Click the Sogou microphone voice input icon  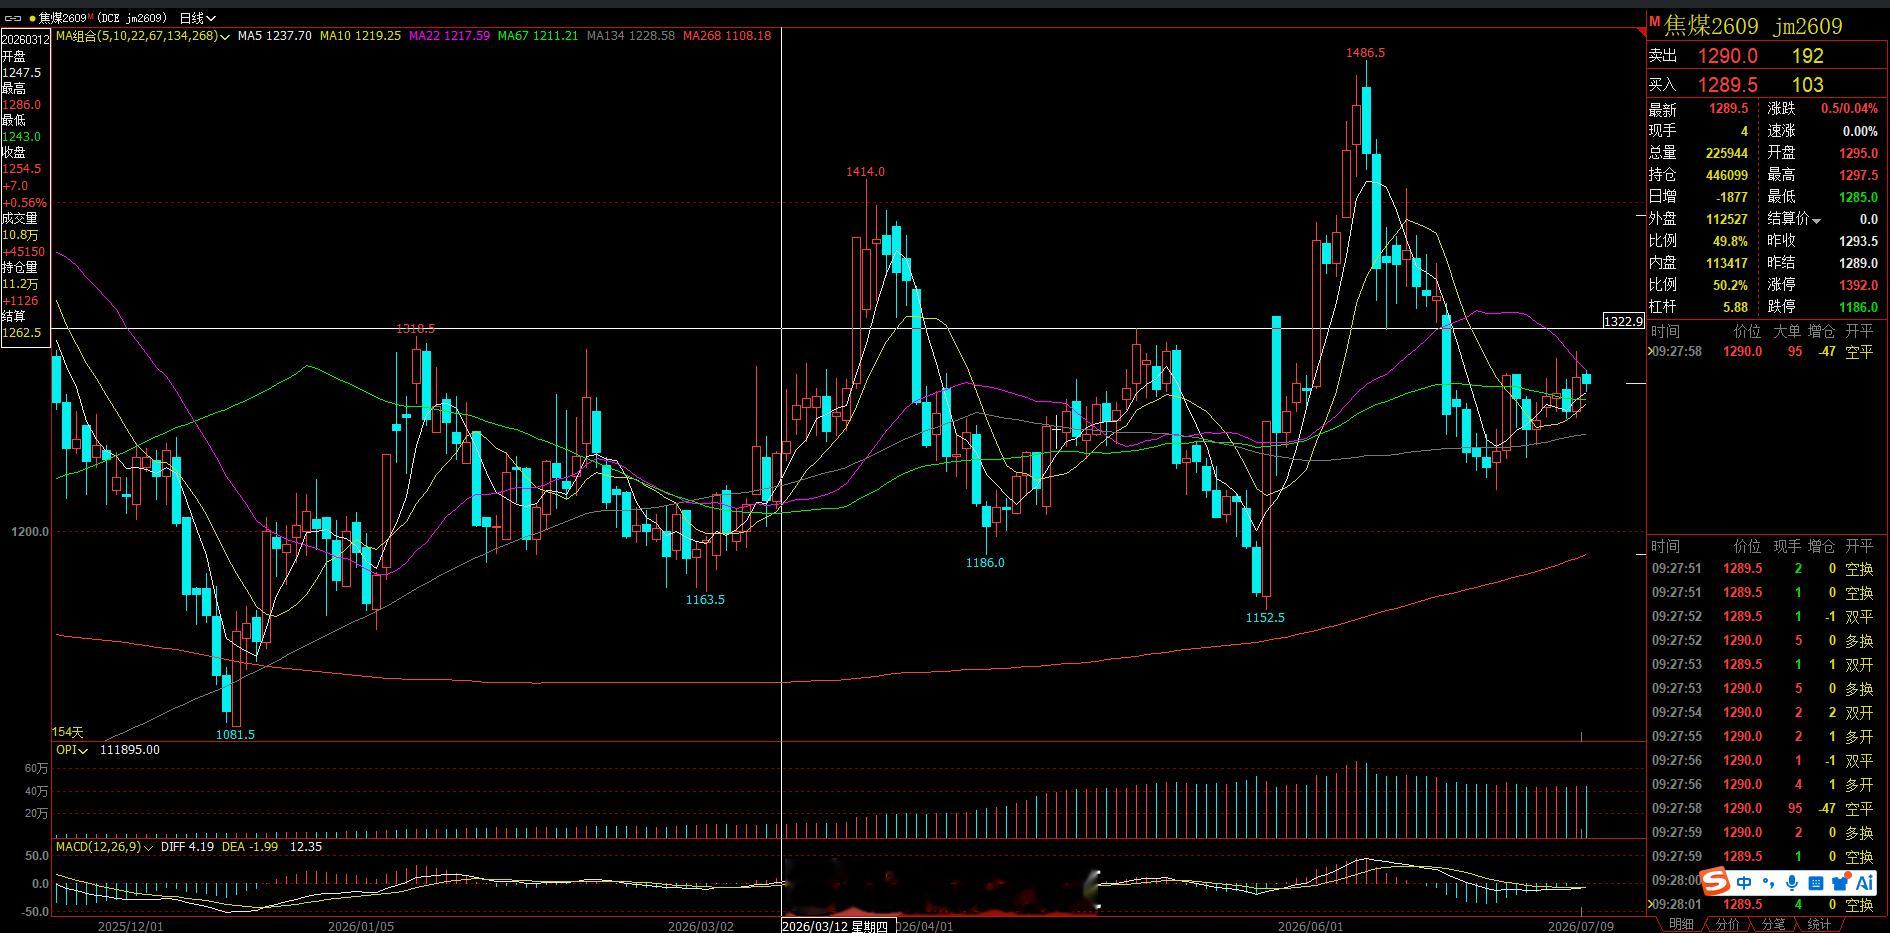click(1791, 882)
